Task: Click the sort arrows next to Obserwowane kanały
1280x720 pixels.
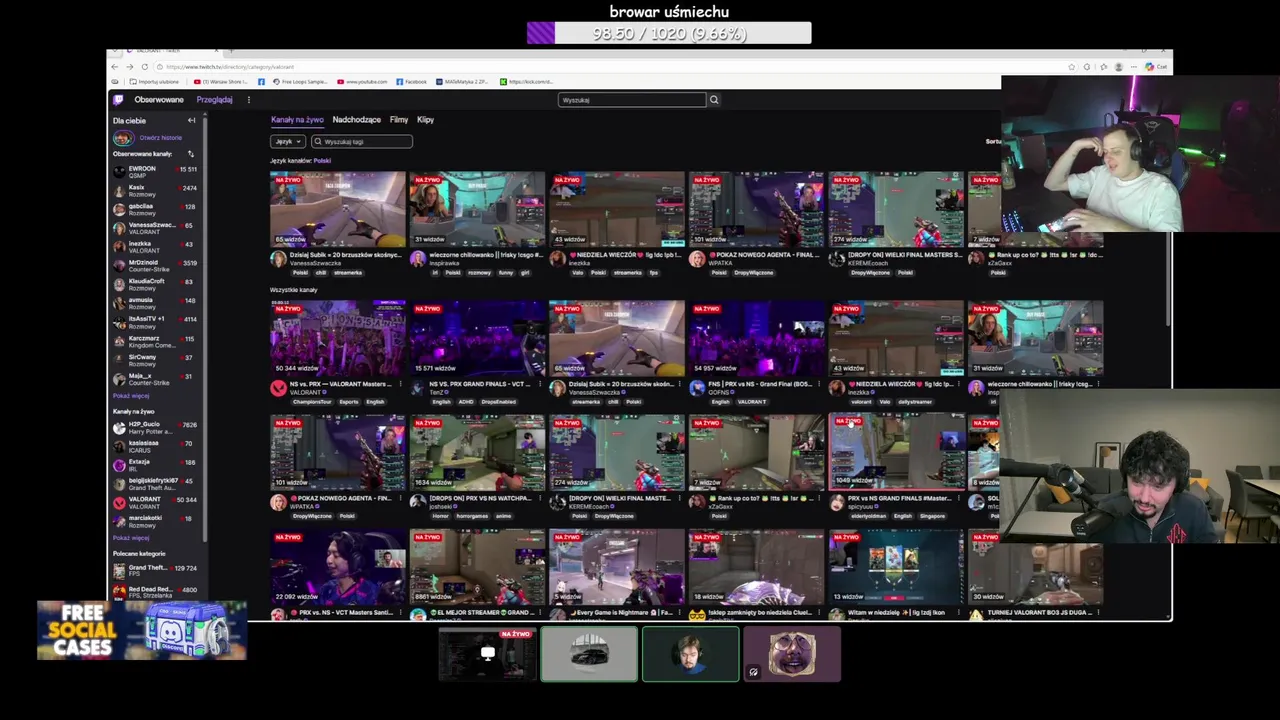Action: [x=191, y=154]
